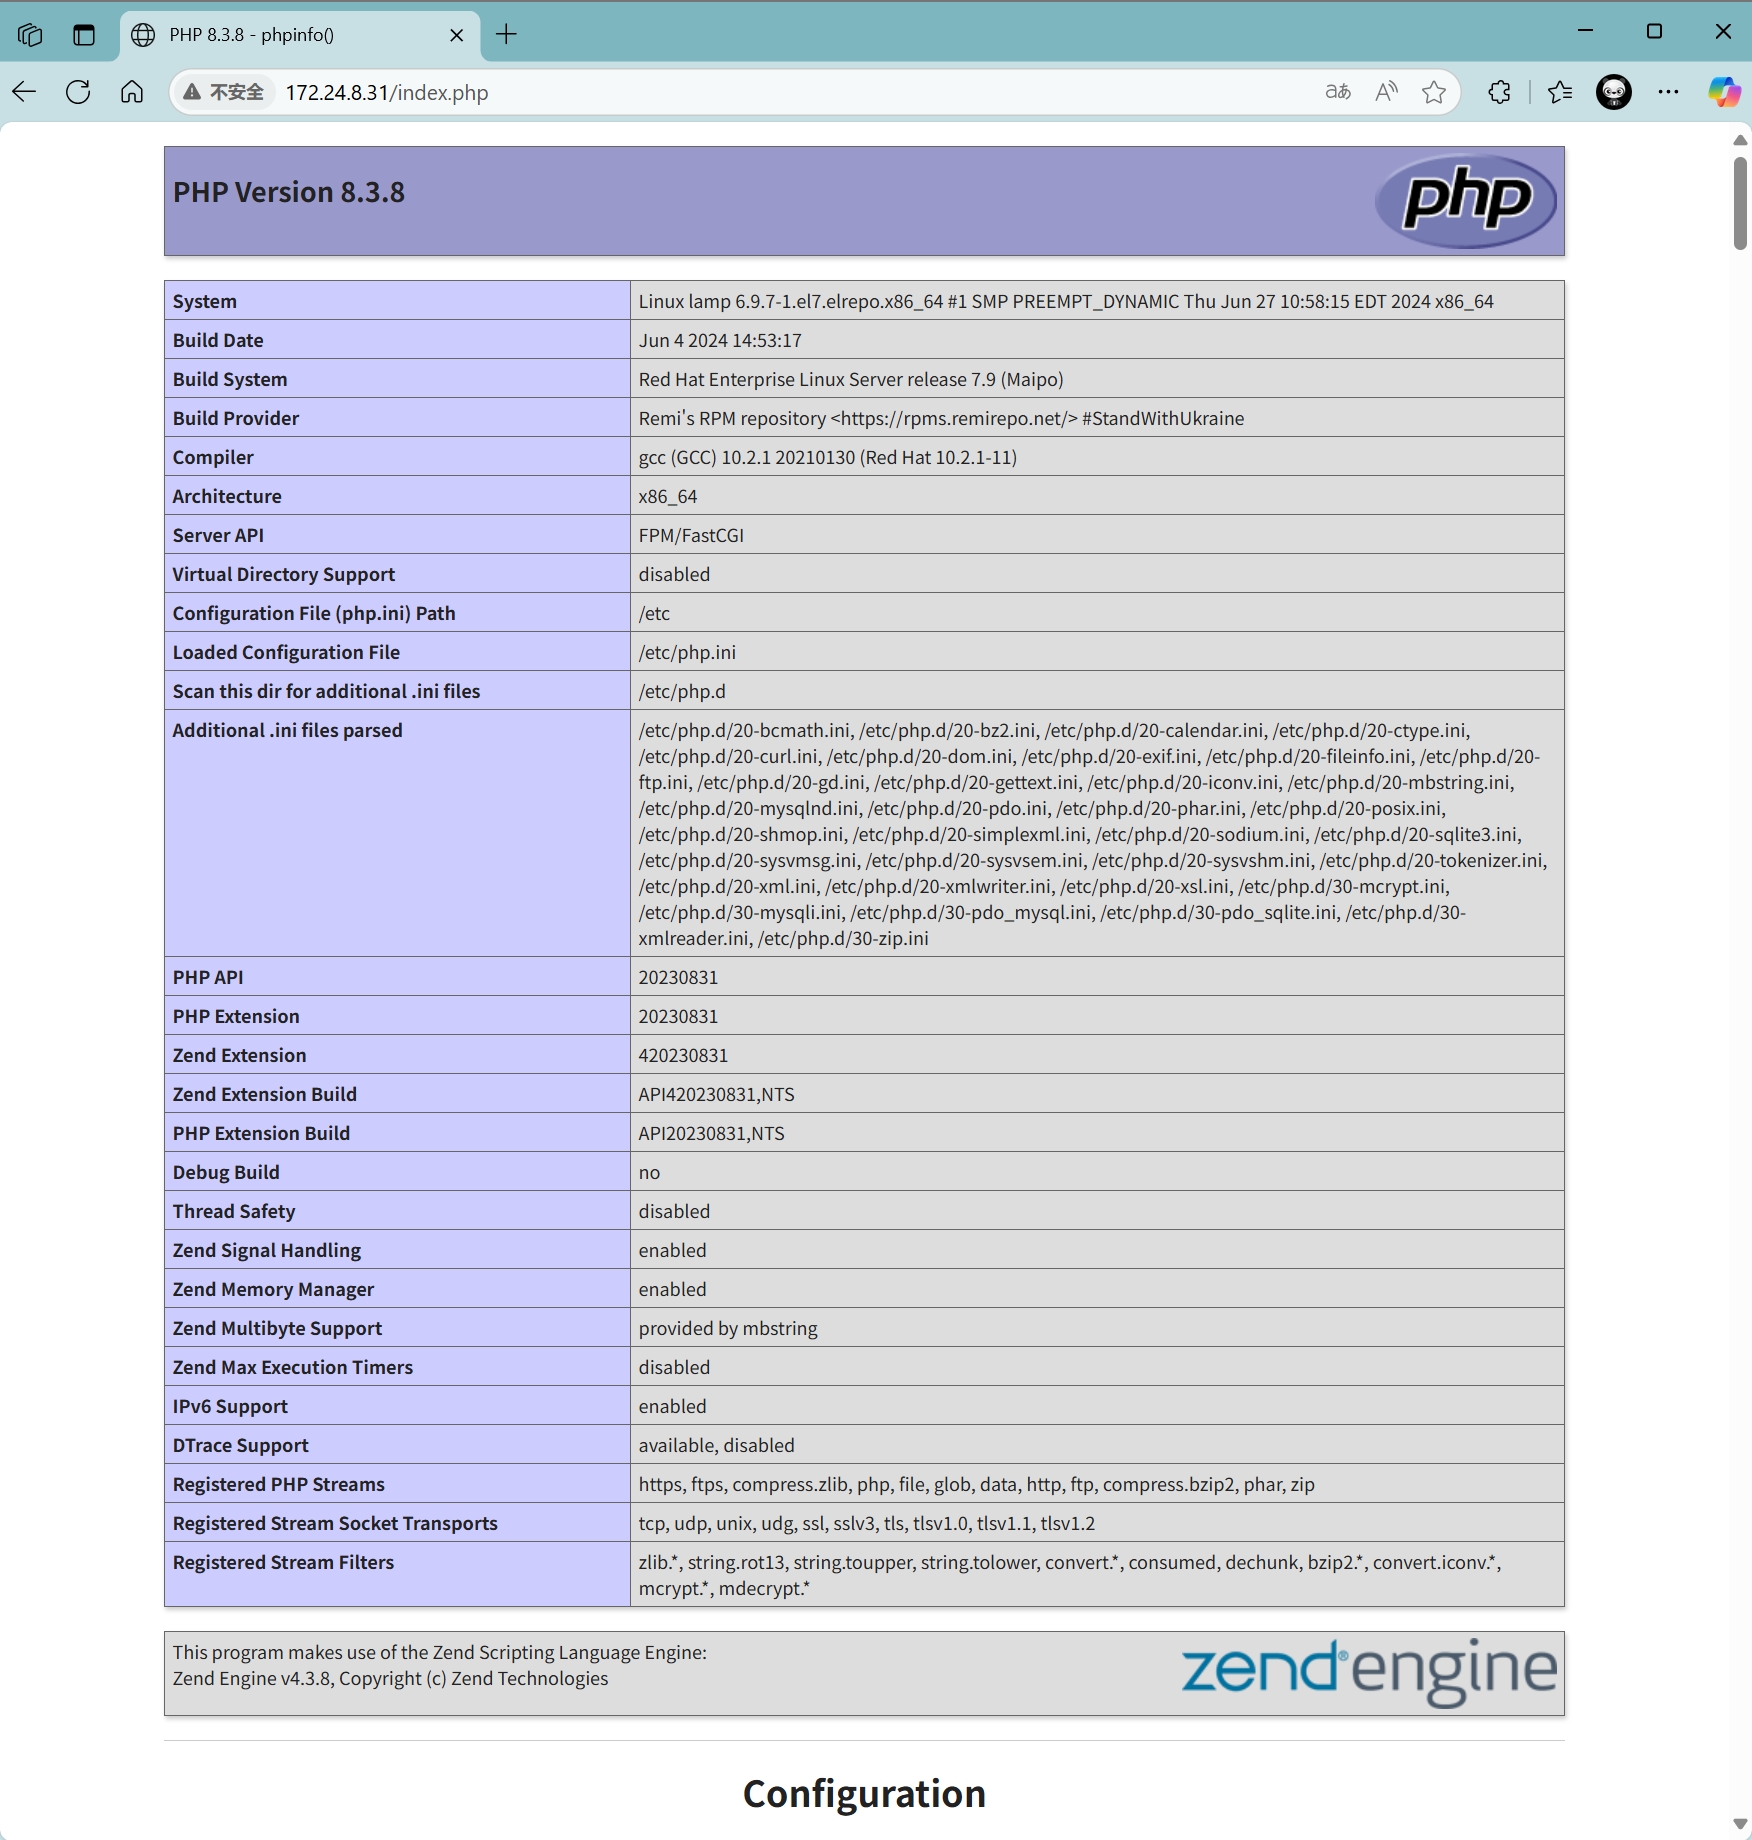The width and height of the screenshot is (1752, 1840).
Task: Click the IPv6 Support label
Action: point(230,1406)
